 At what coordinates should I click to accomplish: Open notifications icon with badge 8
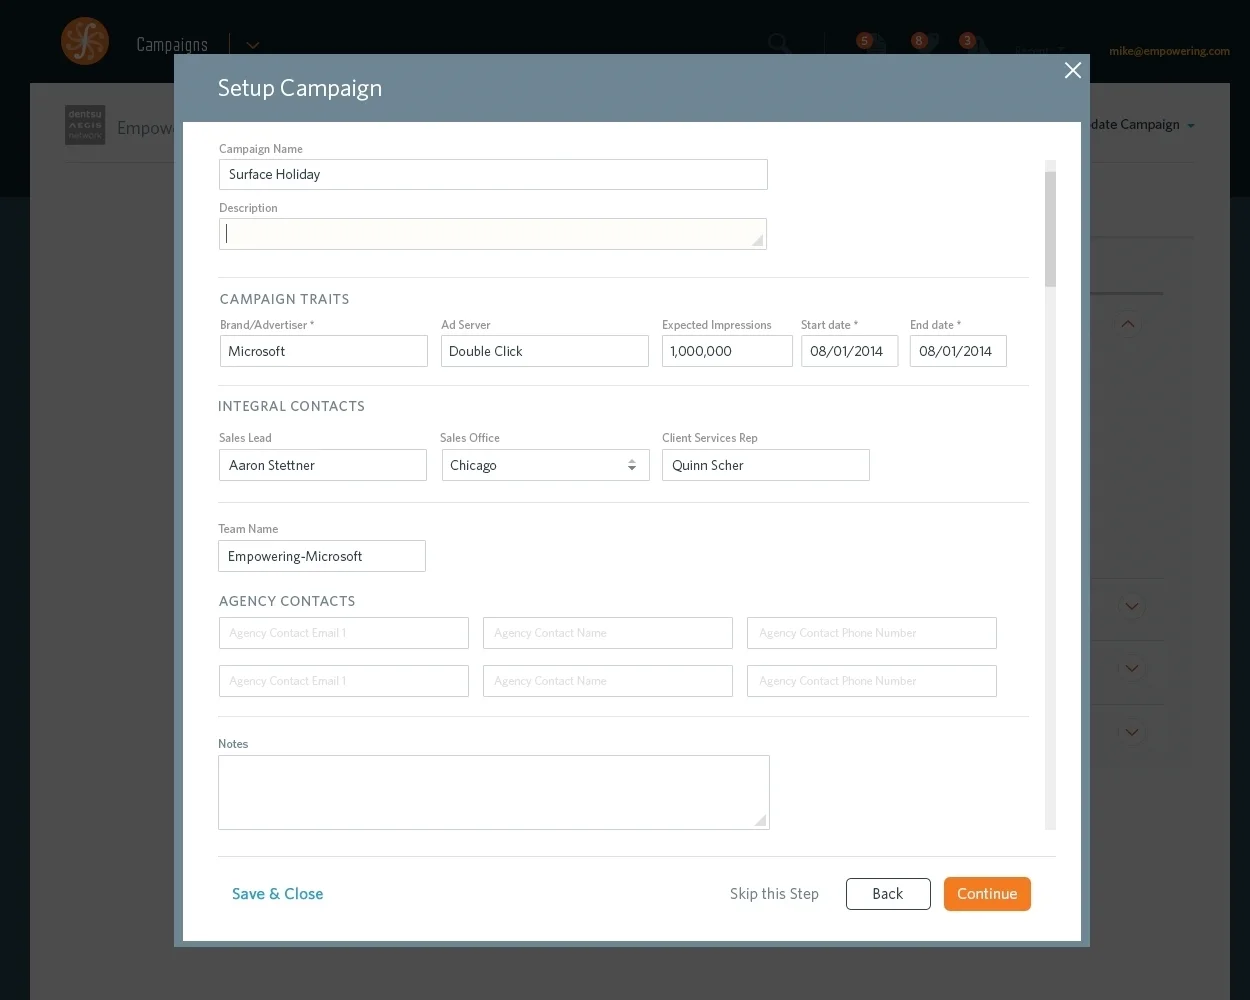click(x=923, y=44)
